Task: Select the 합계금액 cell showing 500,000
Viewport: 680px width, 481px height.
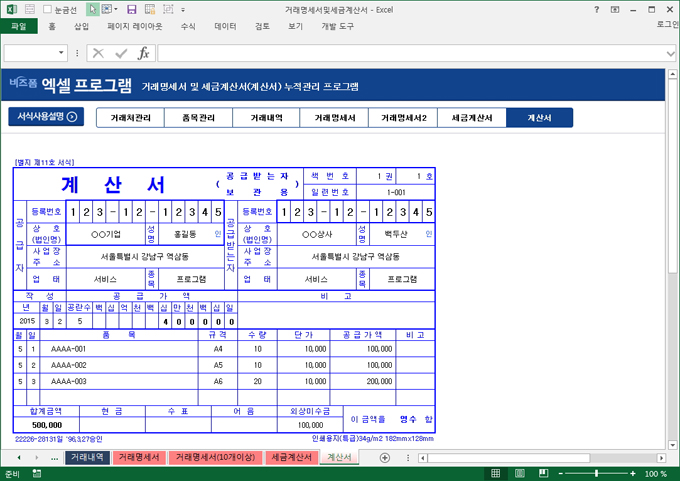Action: [47, 425]
